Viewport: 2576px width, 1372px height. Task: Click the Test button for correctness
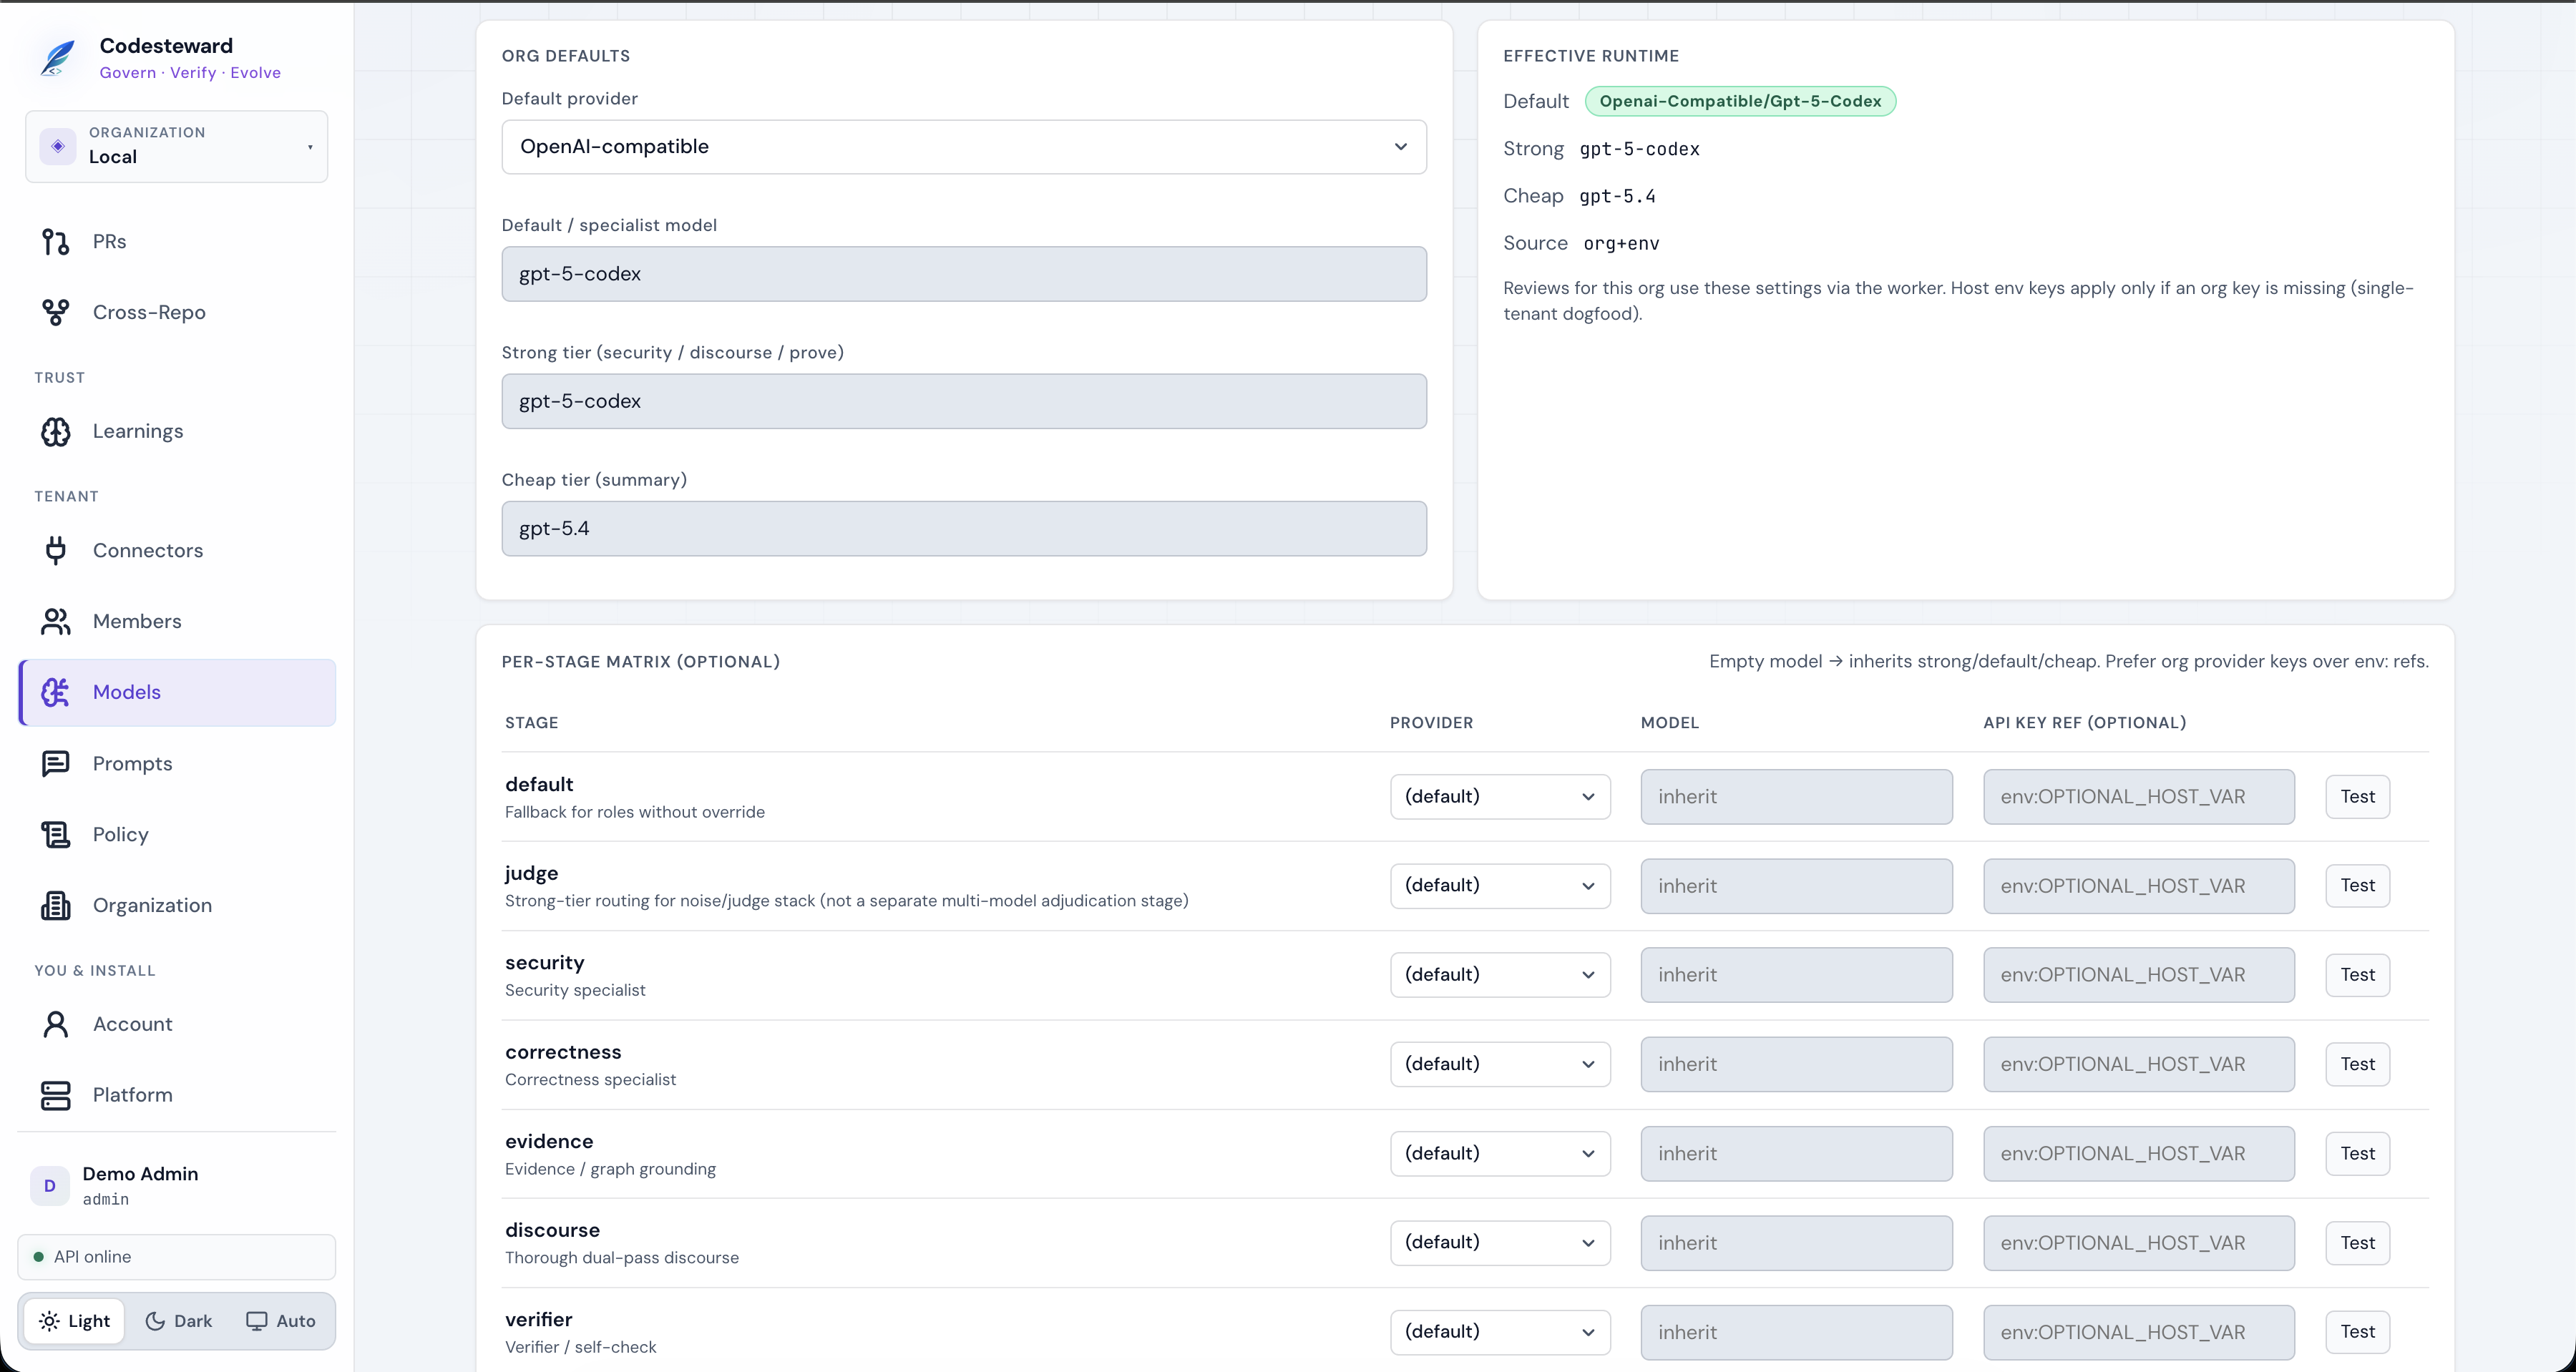2357,1064
